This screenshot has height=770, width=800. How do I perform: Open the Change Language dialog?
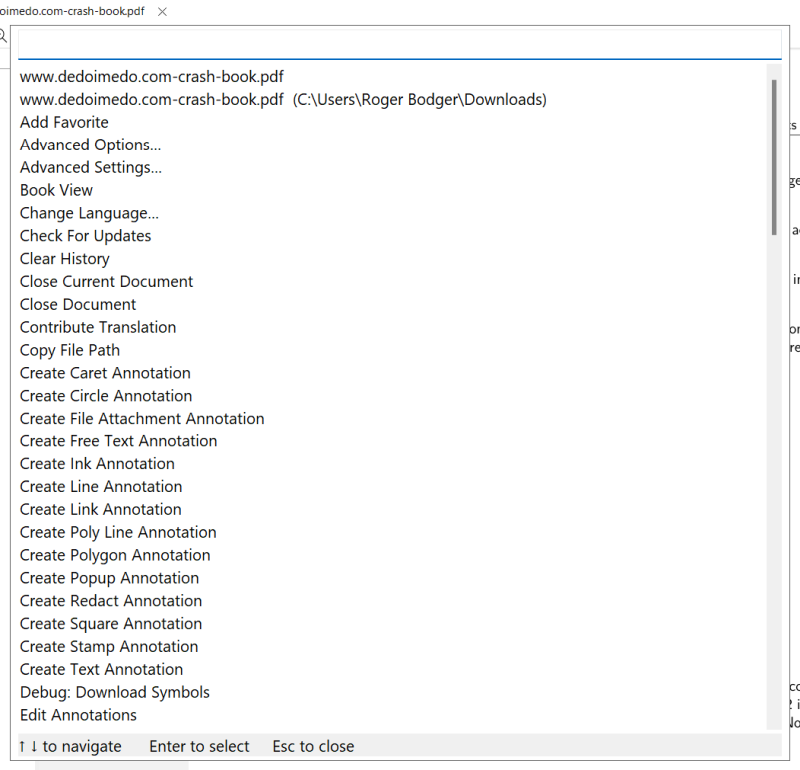(88, 213)
